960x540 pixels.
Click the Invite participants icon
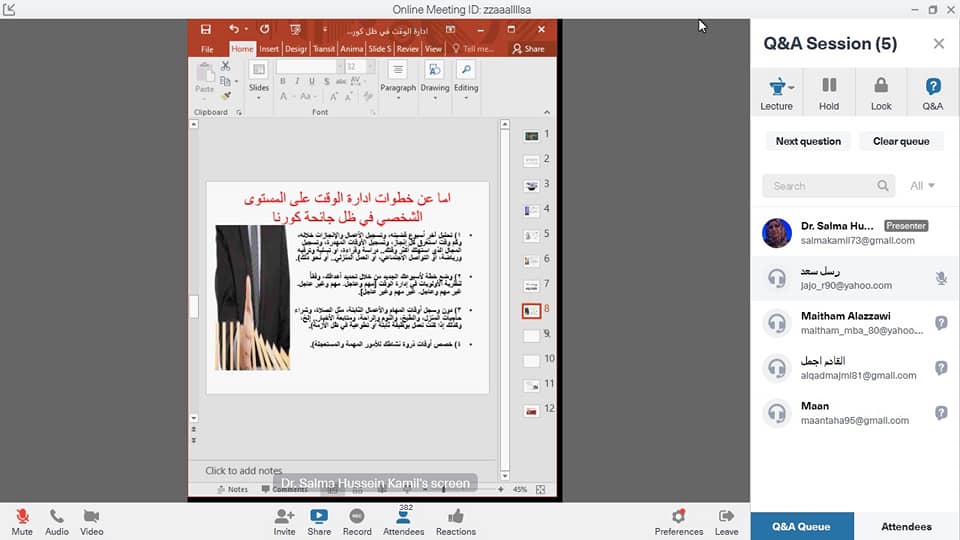[x=284, y=521]
